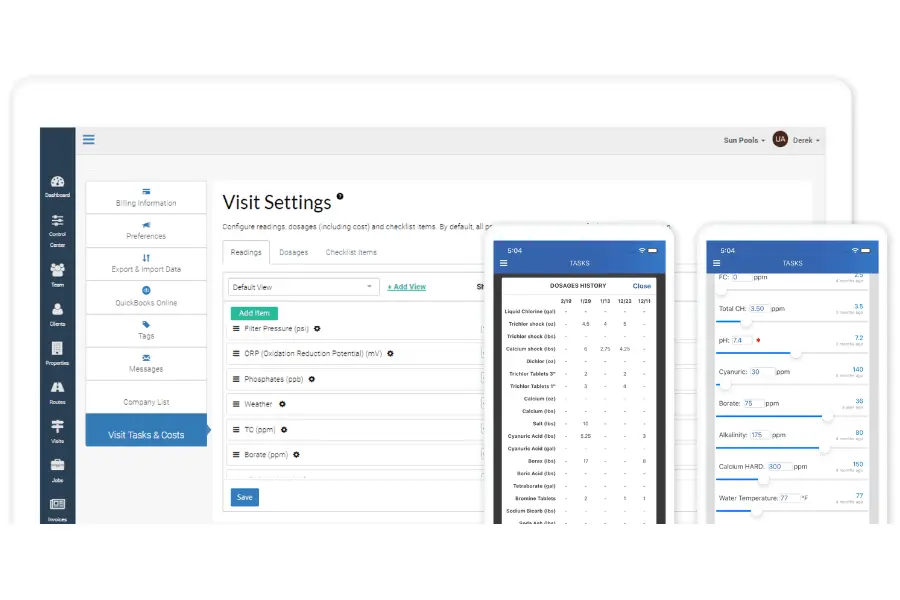Open Sun Pools company dropdown

pyautogui.click(x=744, y=140)
